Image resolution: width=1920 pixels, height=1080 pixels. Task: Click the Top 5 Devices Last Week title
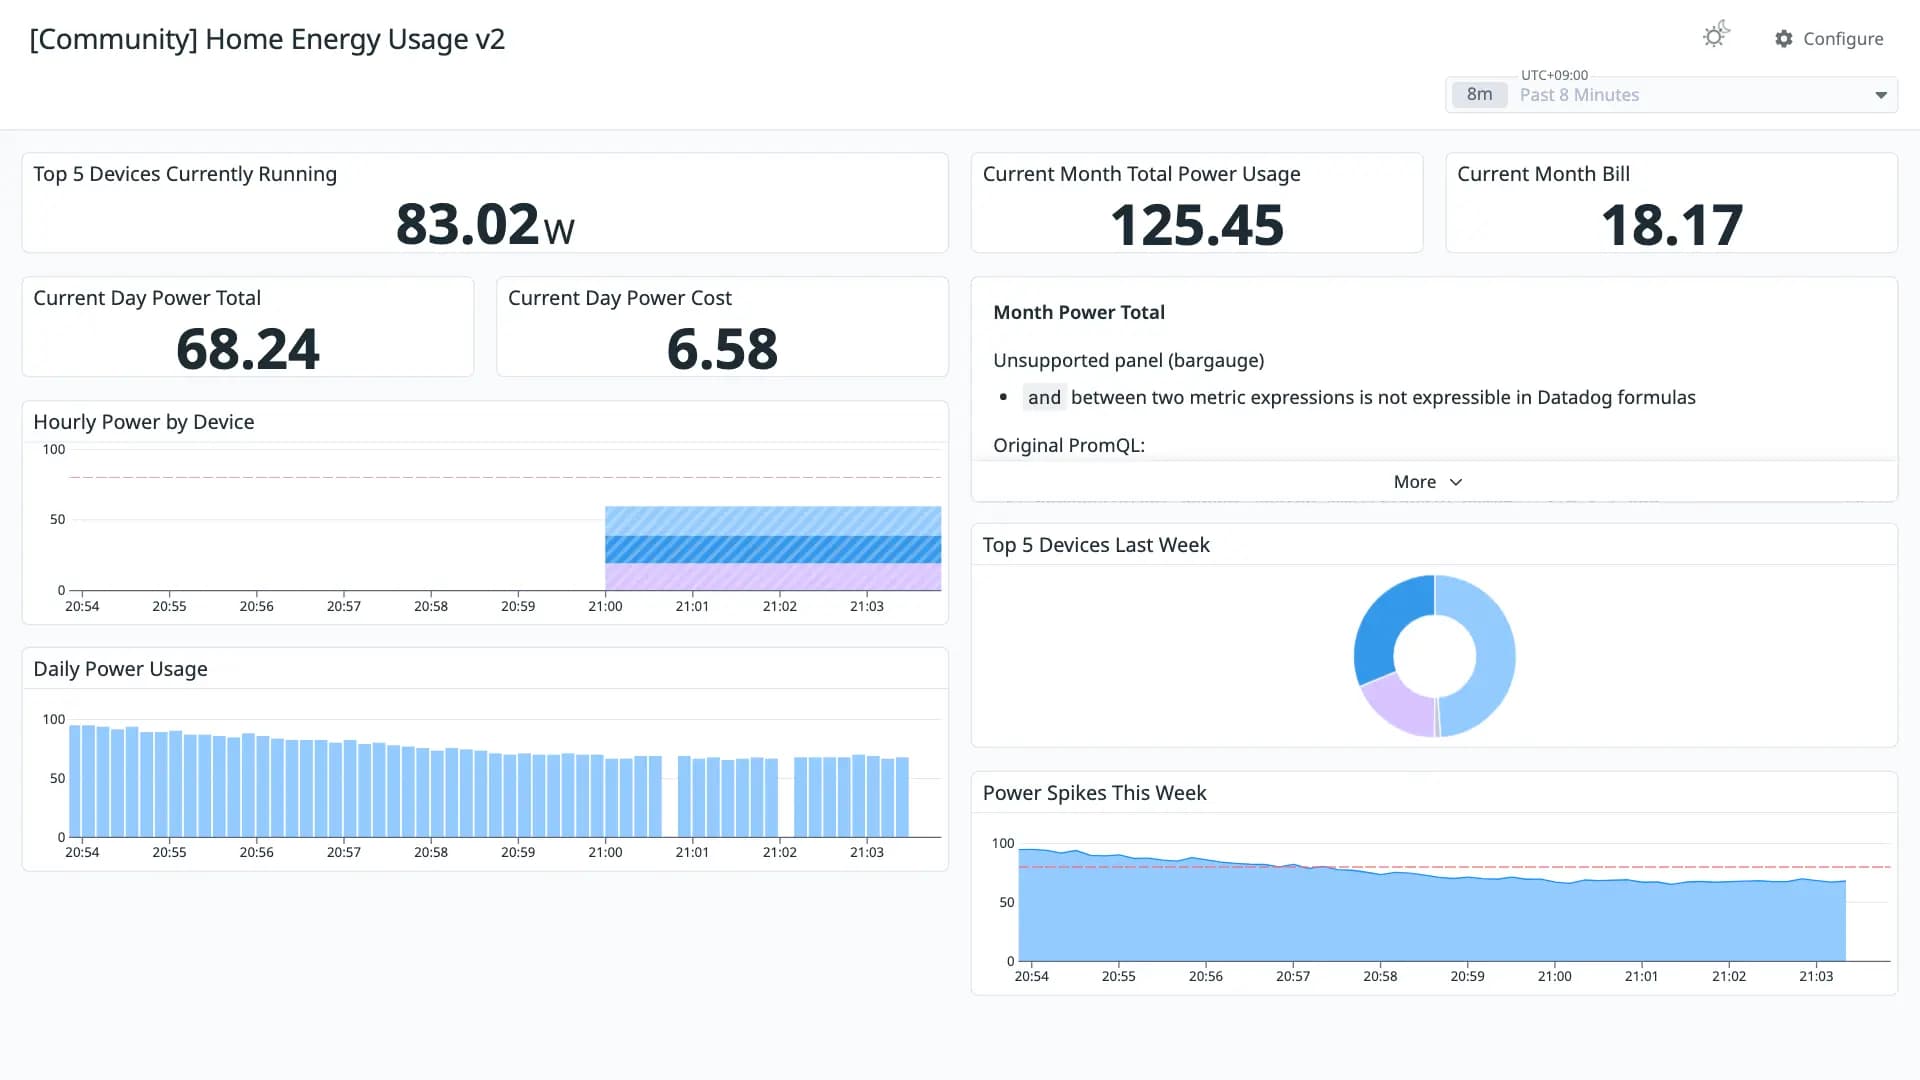pos(1096,545)
